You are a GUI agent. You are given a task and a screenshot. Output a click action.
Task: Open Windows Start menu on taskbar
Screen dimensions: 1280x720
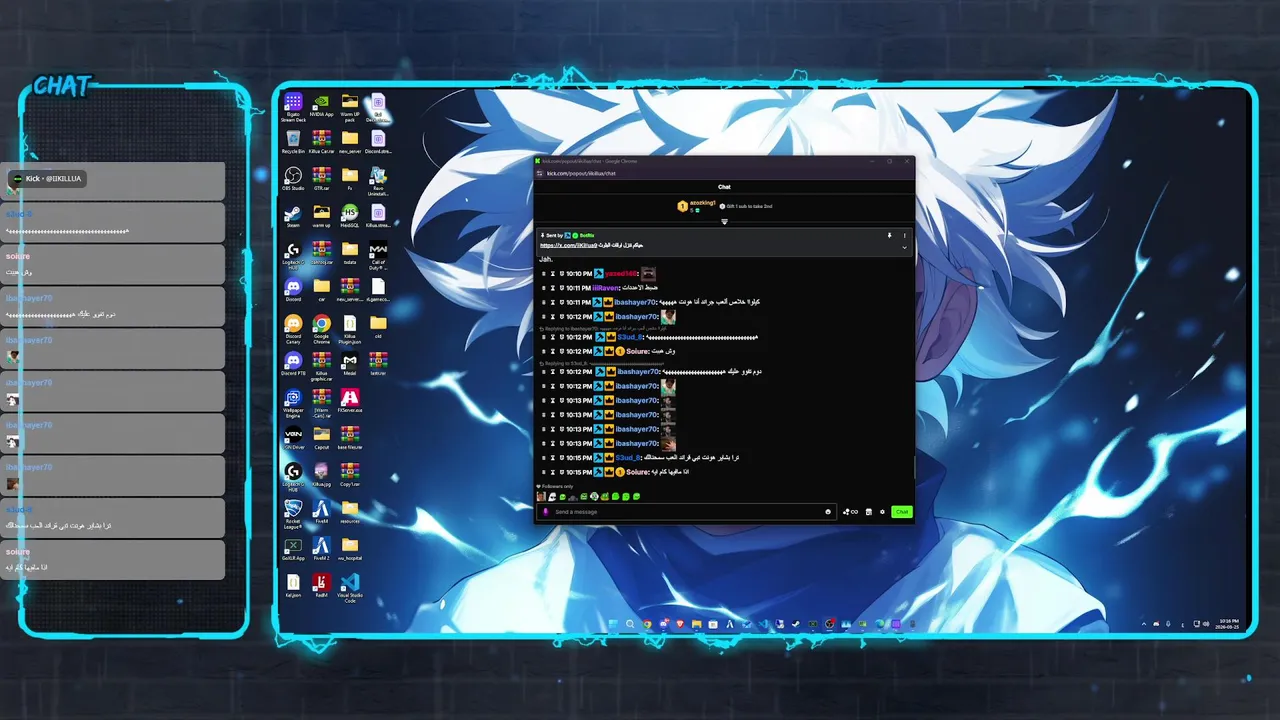613,624
